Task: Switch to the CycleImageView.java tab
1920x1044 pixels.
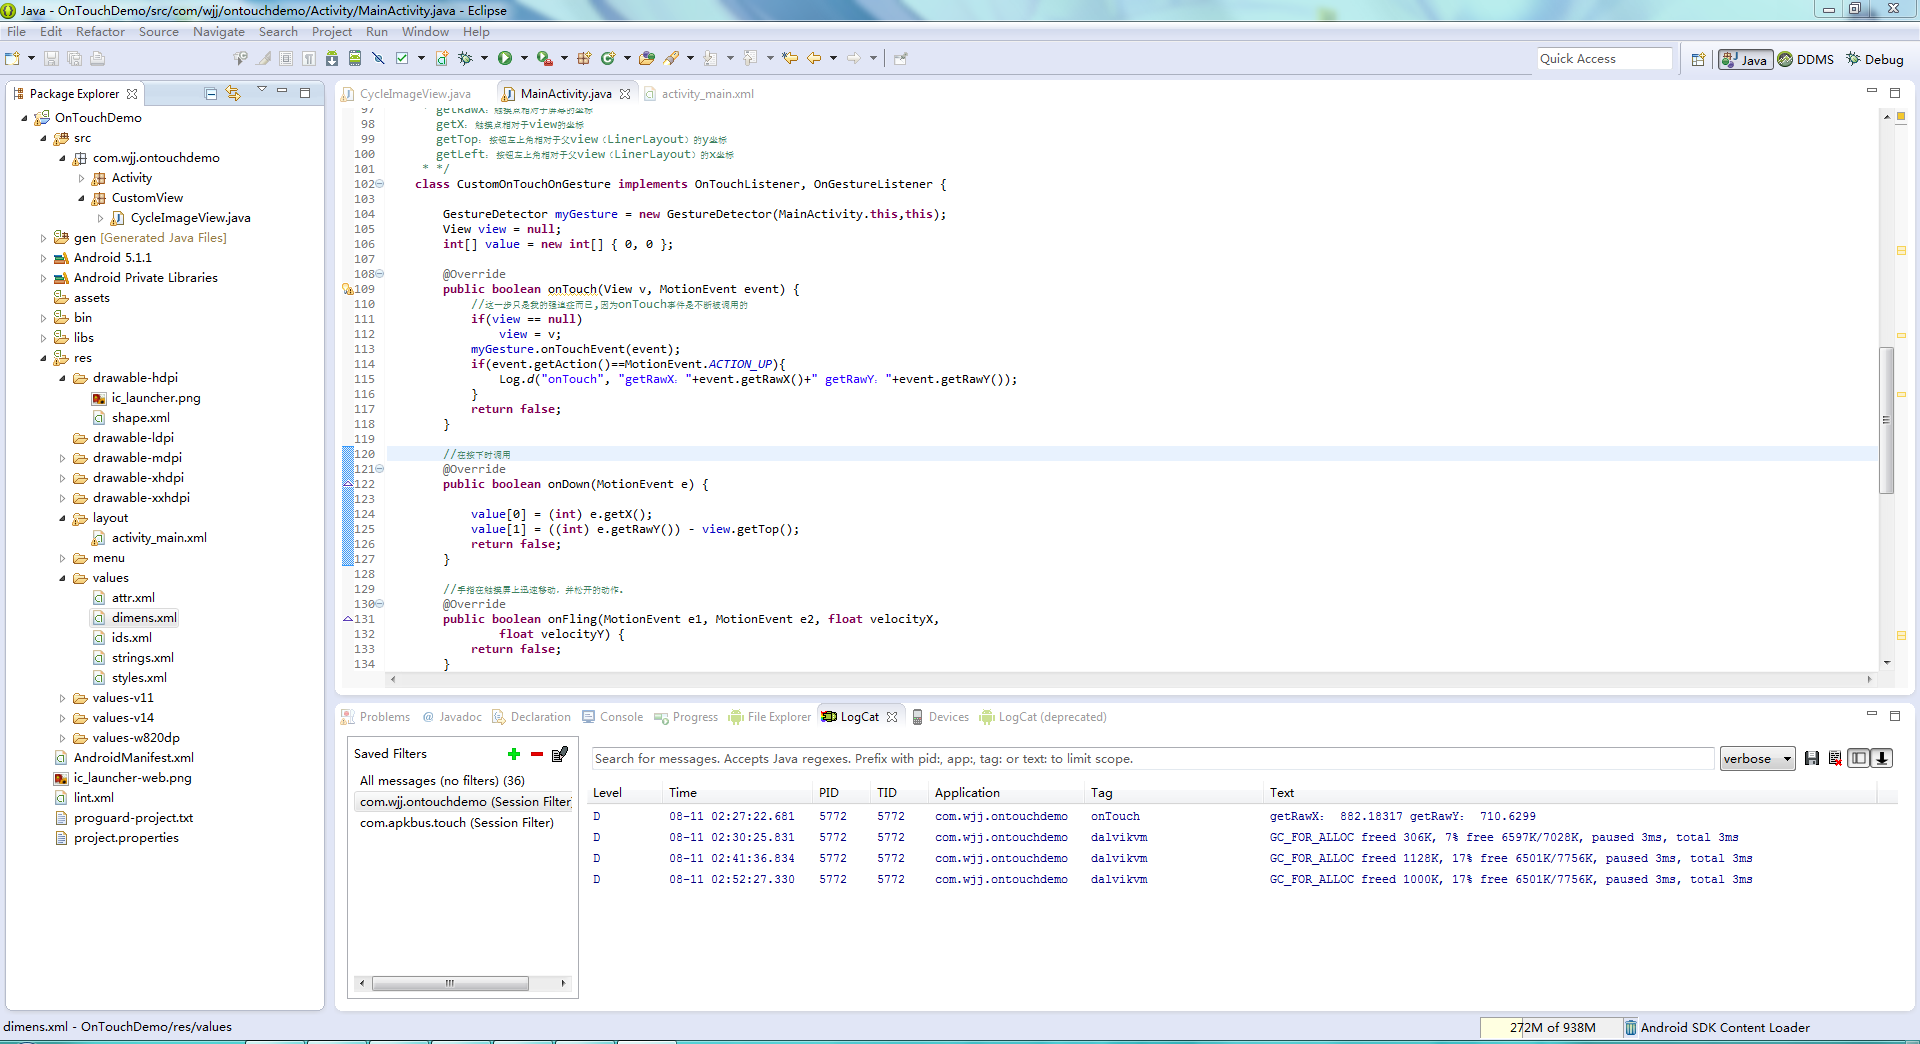Action: tap(414, 94)
